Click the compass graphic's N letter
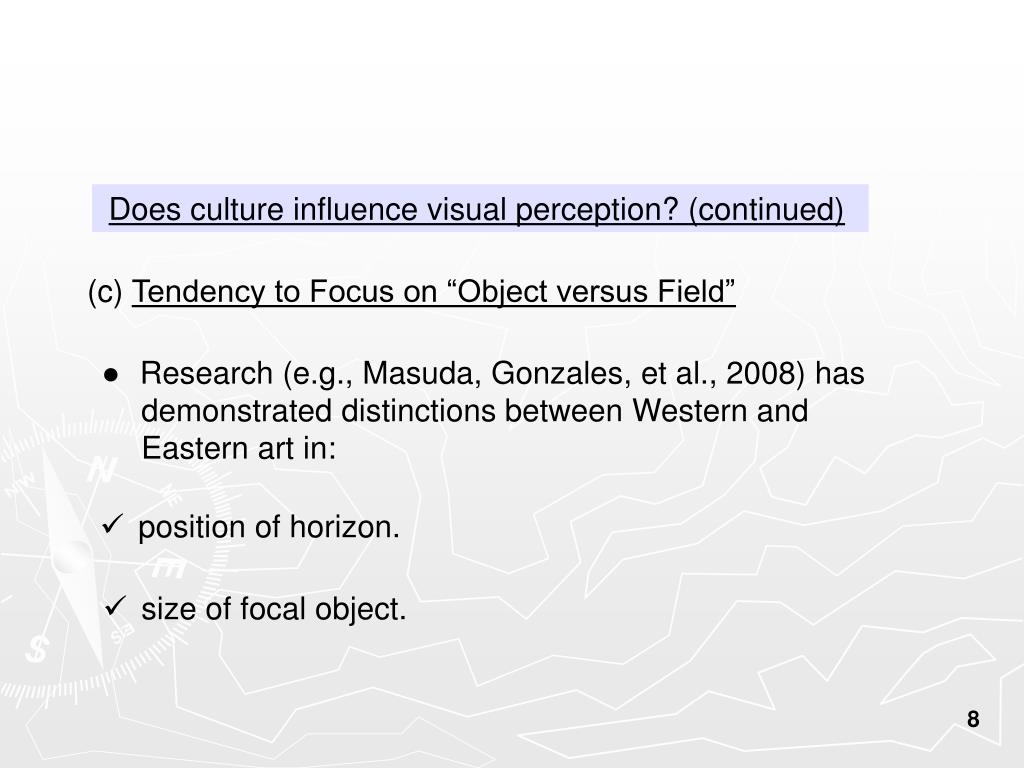 tap(102, 469)
